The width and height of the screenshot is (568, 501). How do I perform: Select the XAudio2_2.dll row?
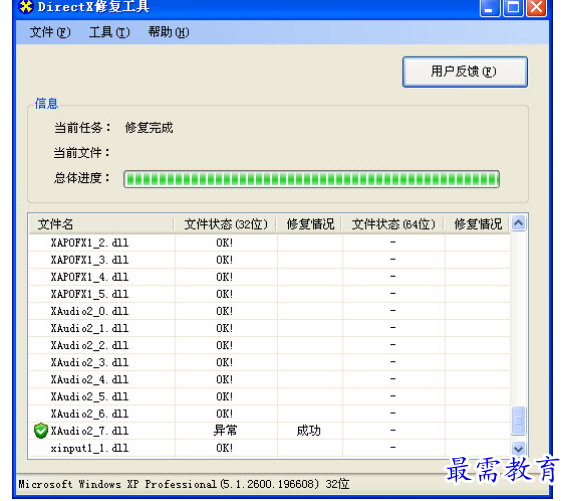(x=270, y=345)
